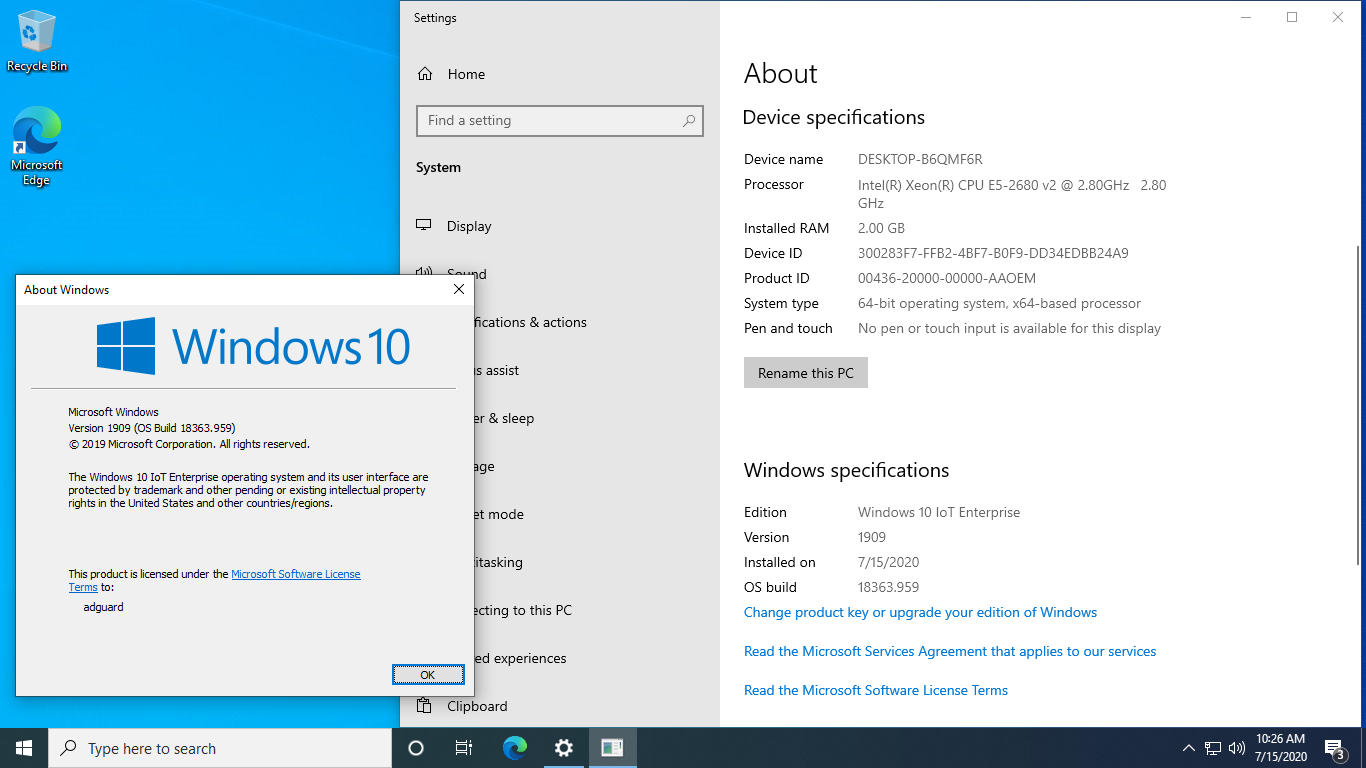Click the Display monitor icon in sidebar

424,226
